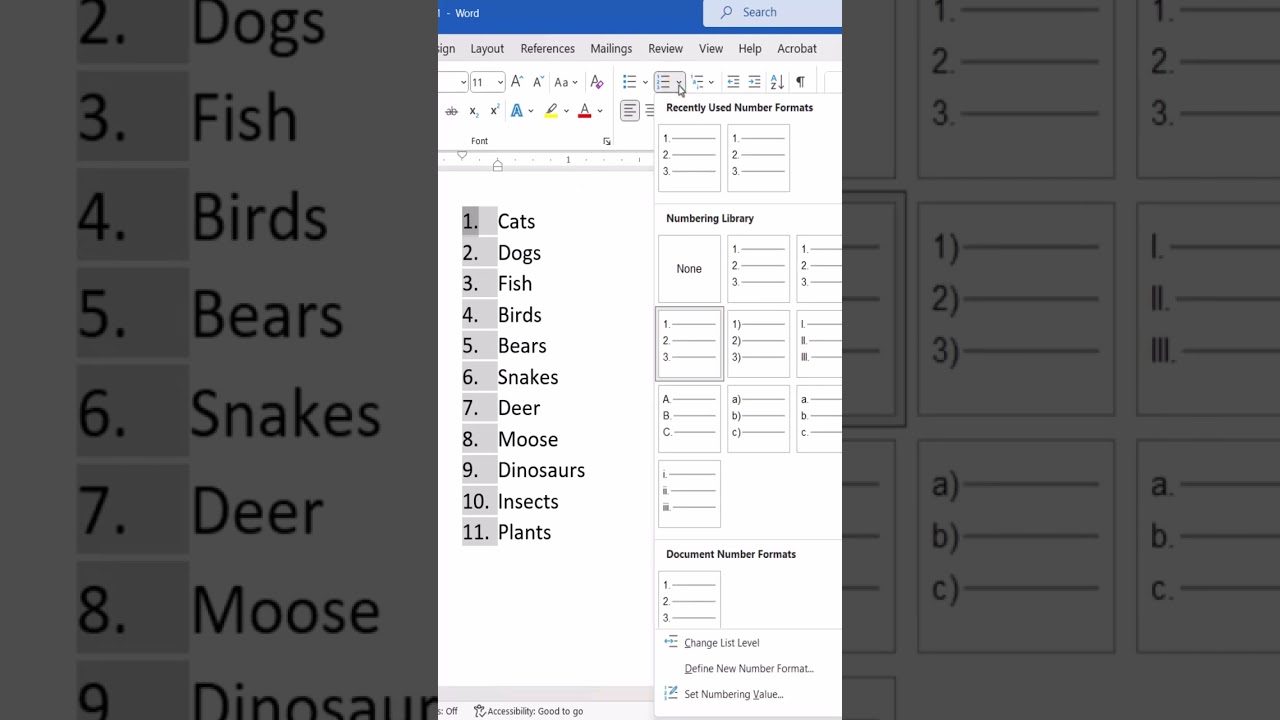Open the Help ribbon tab
This screenshot has height=720, width=1280.
click(750, 48)
